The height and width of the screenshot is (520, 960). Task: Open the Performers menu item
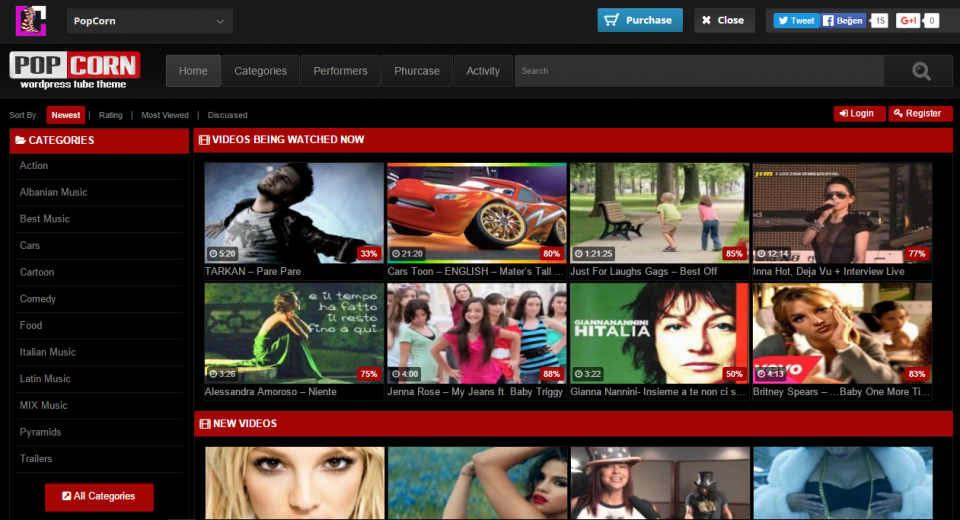[340, 71]
